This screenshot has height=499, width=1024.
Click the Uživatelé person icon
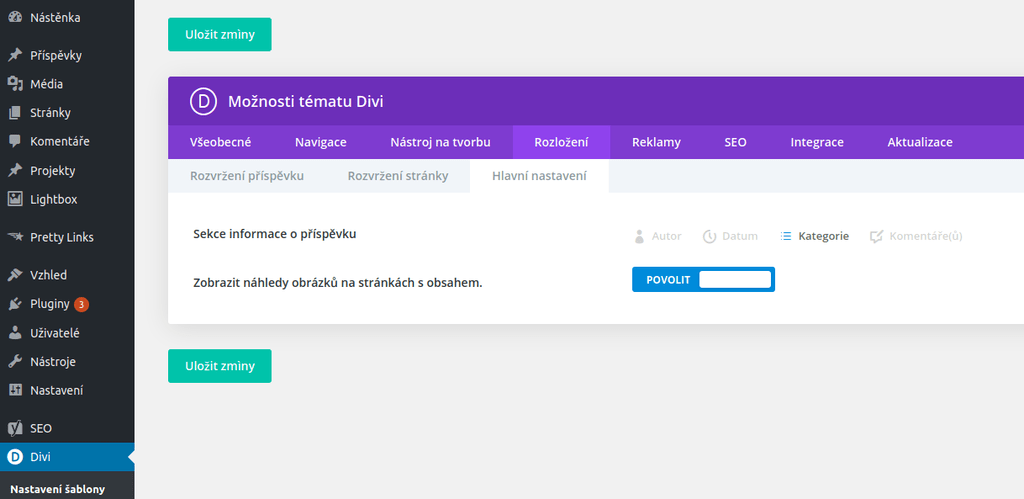tap(14, 332)
